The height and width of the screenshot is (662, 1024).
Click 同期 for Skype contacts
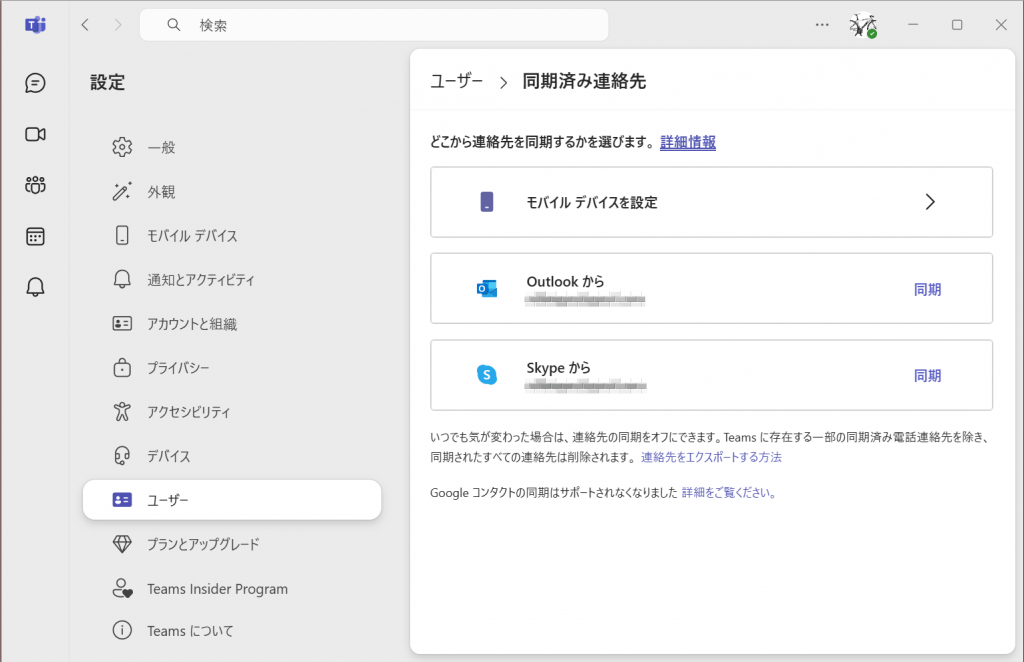[x=927, y=376]
